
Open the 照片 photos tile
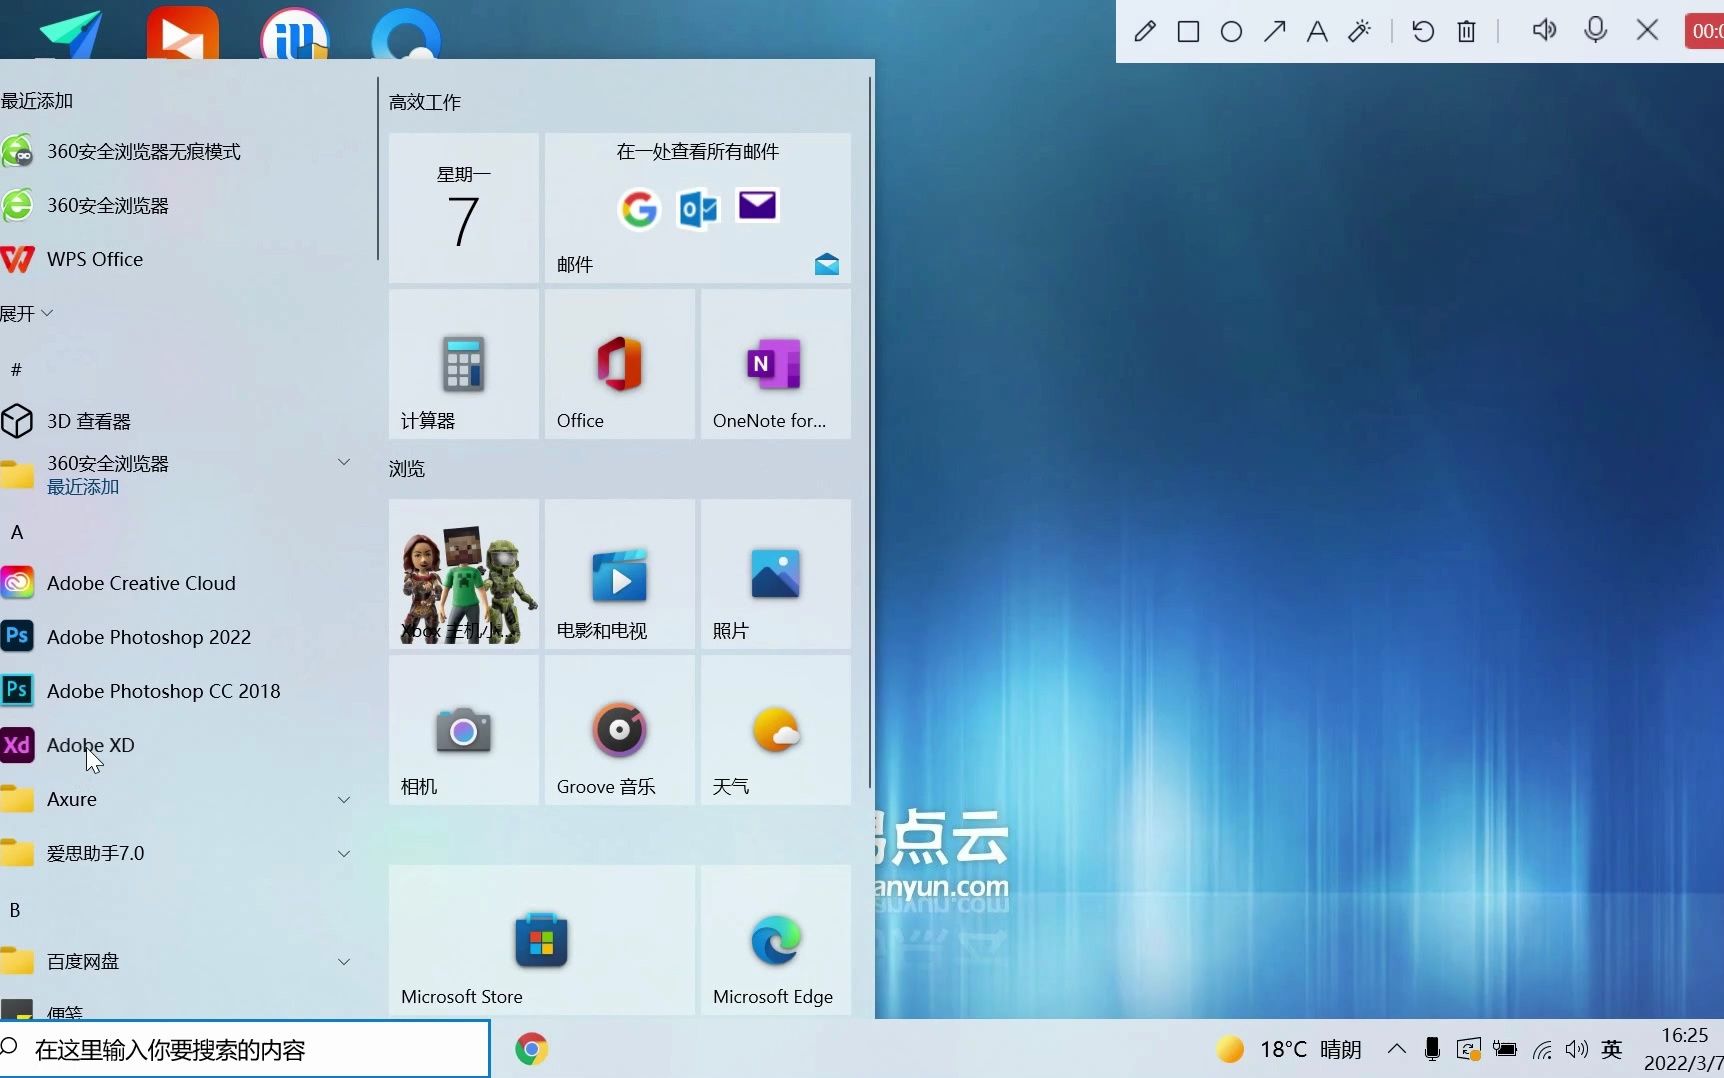tap(776, 574)
